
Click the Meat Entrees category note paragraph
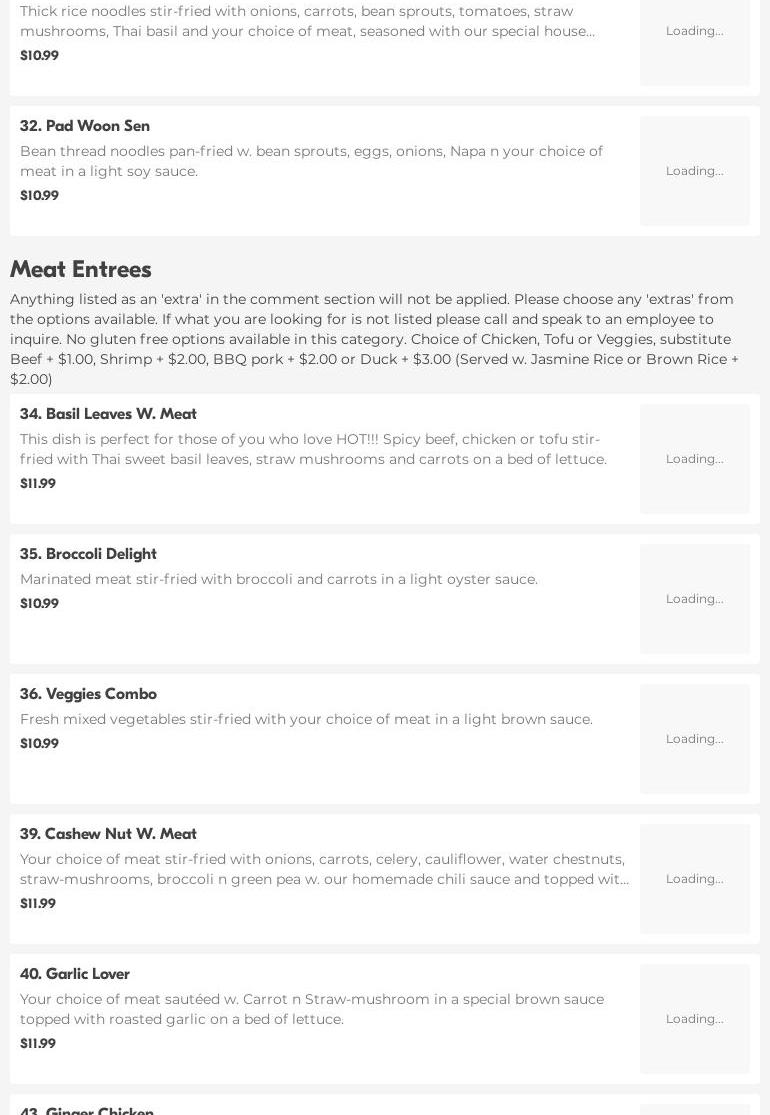(374, 339)
